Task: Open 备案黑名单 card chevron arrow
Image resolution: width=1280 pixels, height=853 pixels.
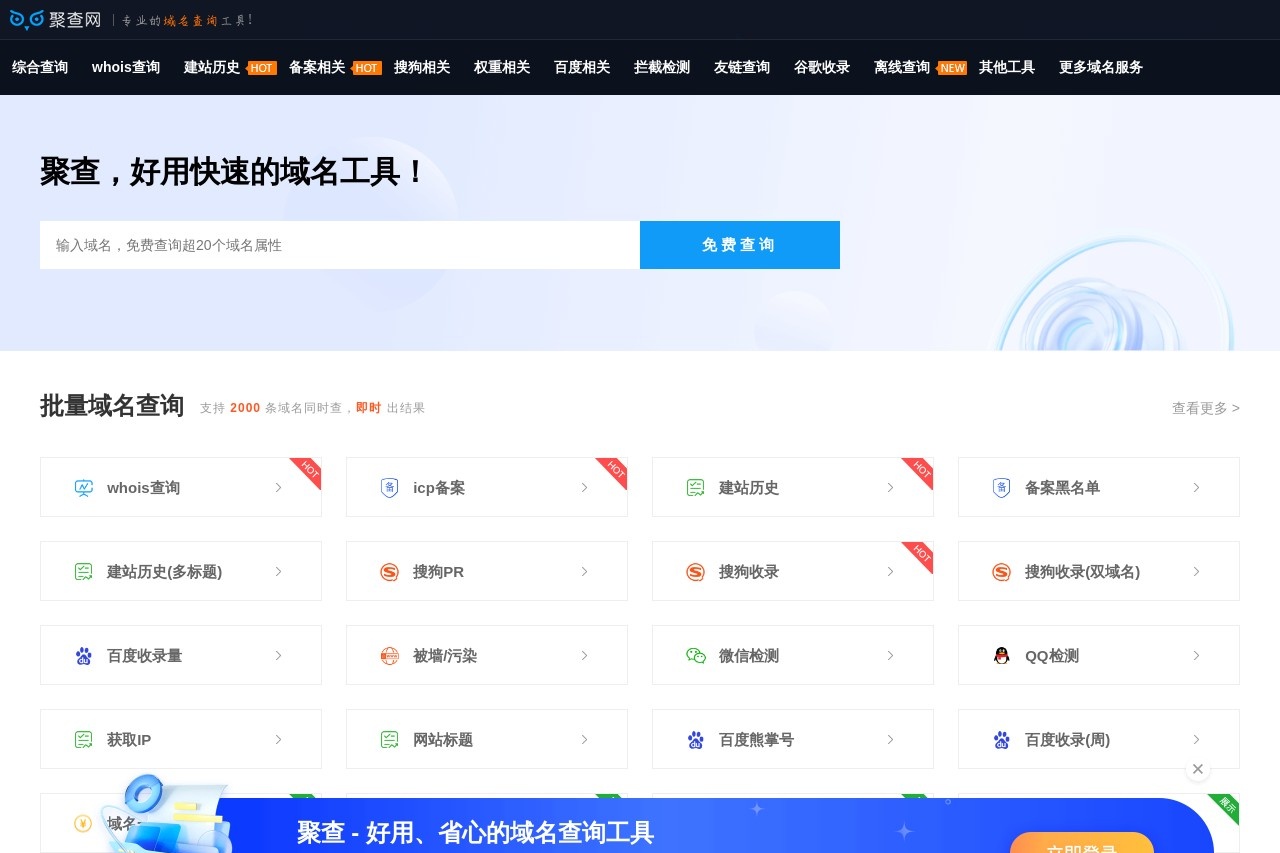Action: pos(1197,488)
